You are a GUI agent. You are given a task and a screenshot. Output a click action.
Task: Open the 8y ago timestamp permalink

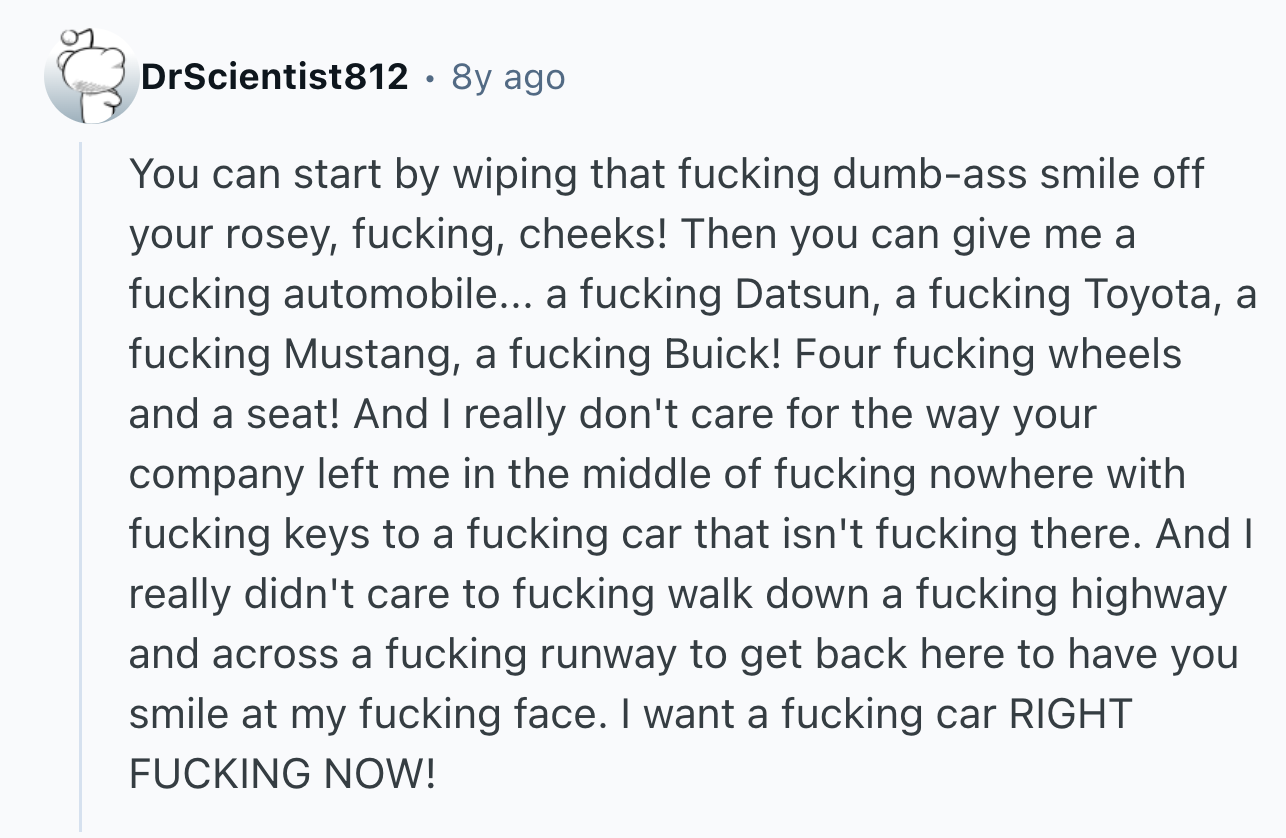pos(508,77)
